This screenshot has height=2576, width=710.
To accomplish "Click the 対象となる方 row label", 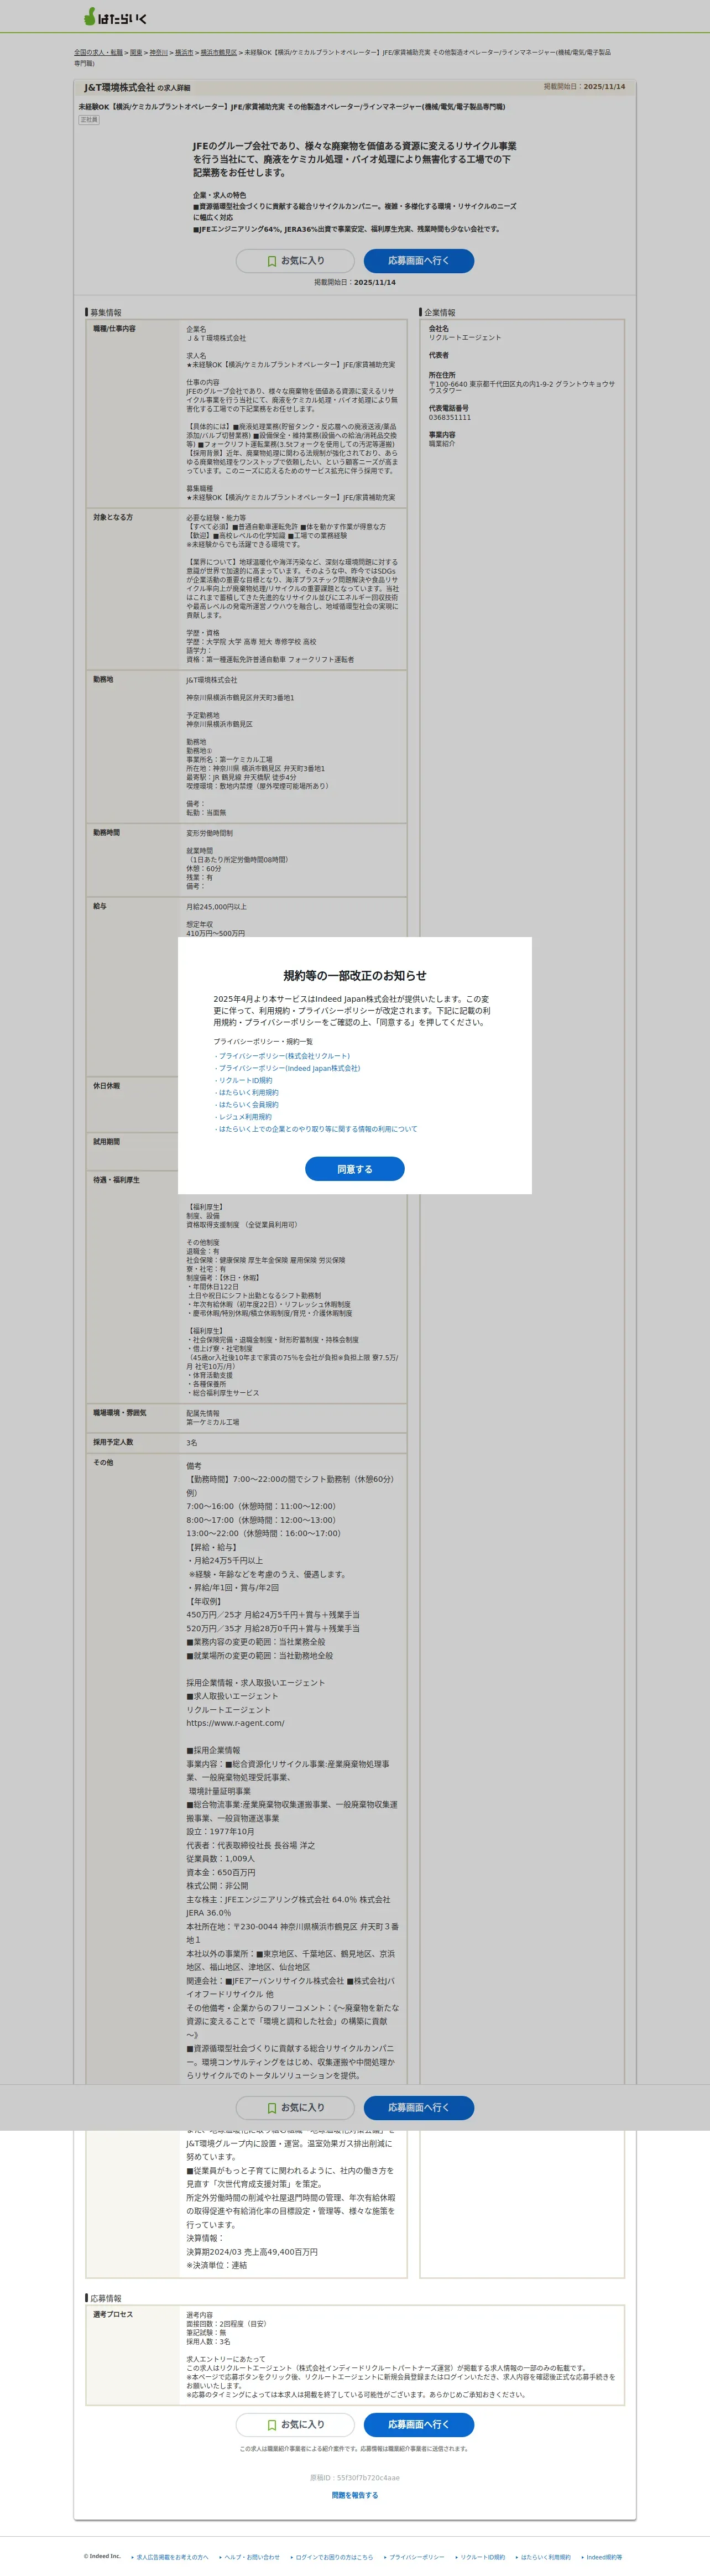I will pyautogui.click(x=113, y=518).
